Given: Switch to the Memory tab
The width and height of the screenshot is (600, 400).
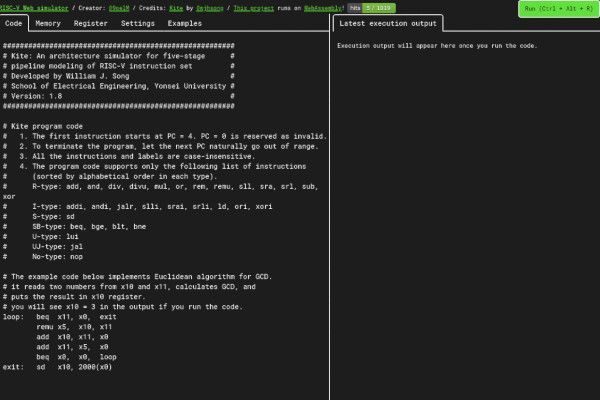Looking at the screenshot, I should coord(48,21).
